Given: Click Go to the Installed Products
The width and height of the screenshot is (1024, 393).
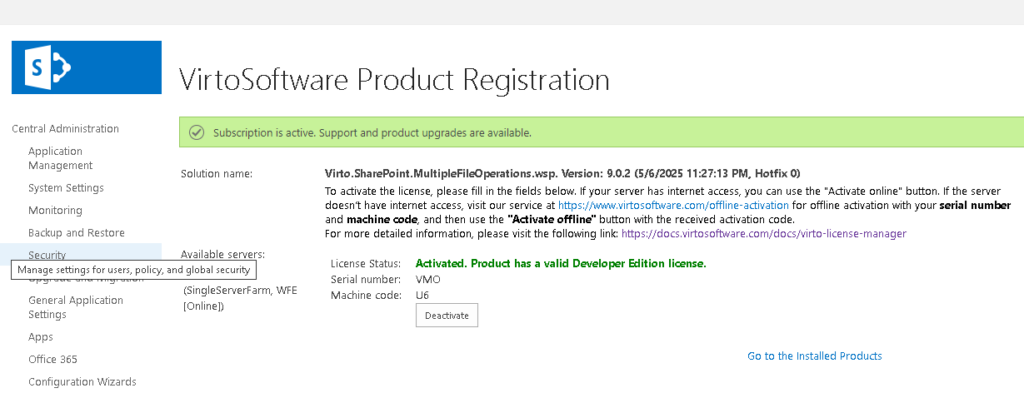Looking at the screenshot, I should click(x=814, y=356).
